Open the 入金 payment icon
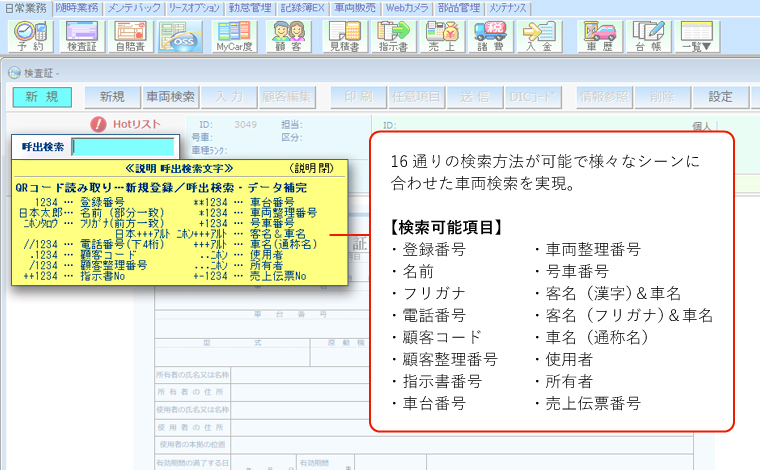The height and width of the screenshot is (470, 760). [539, 36]
